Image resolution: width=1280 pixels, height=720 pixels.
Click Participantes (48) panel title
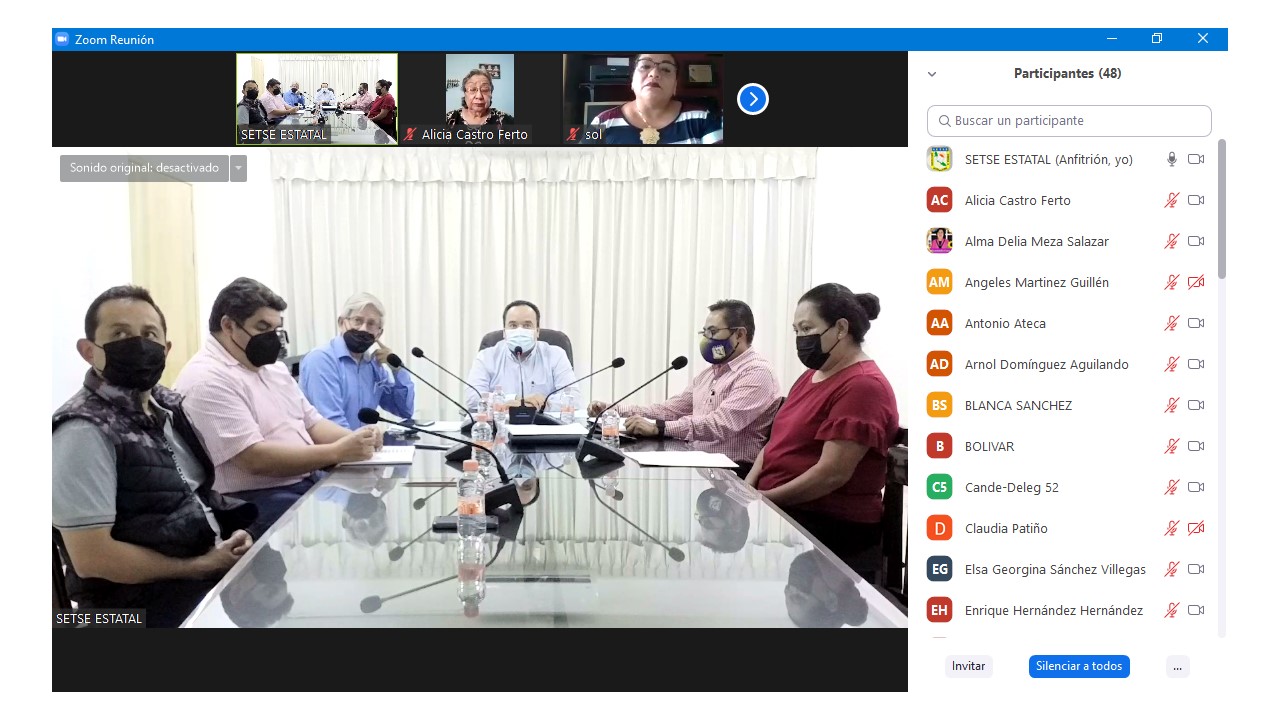point(1067,74)
